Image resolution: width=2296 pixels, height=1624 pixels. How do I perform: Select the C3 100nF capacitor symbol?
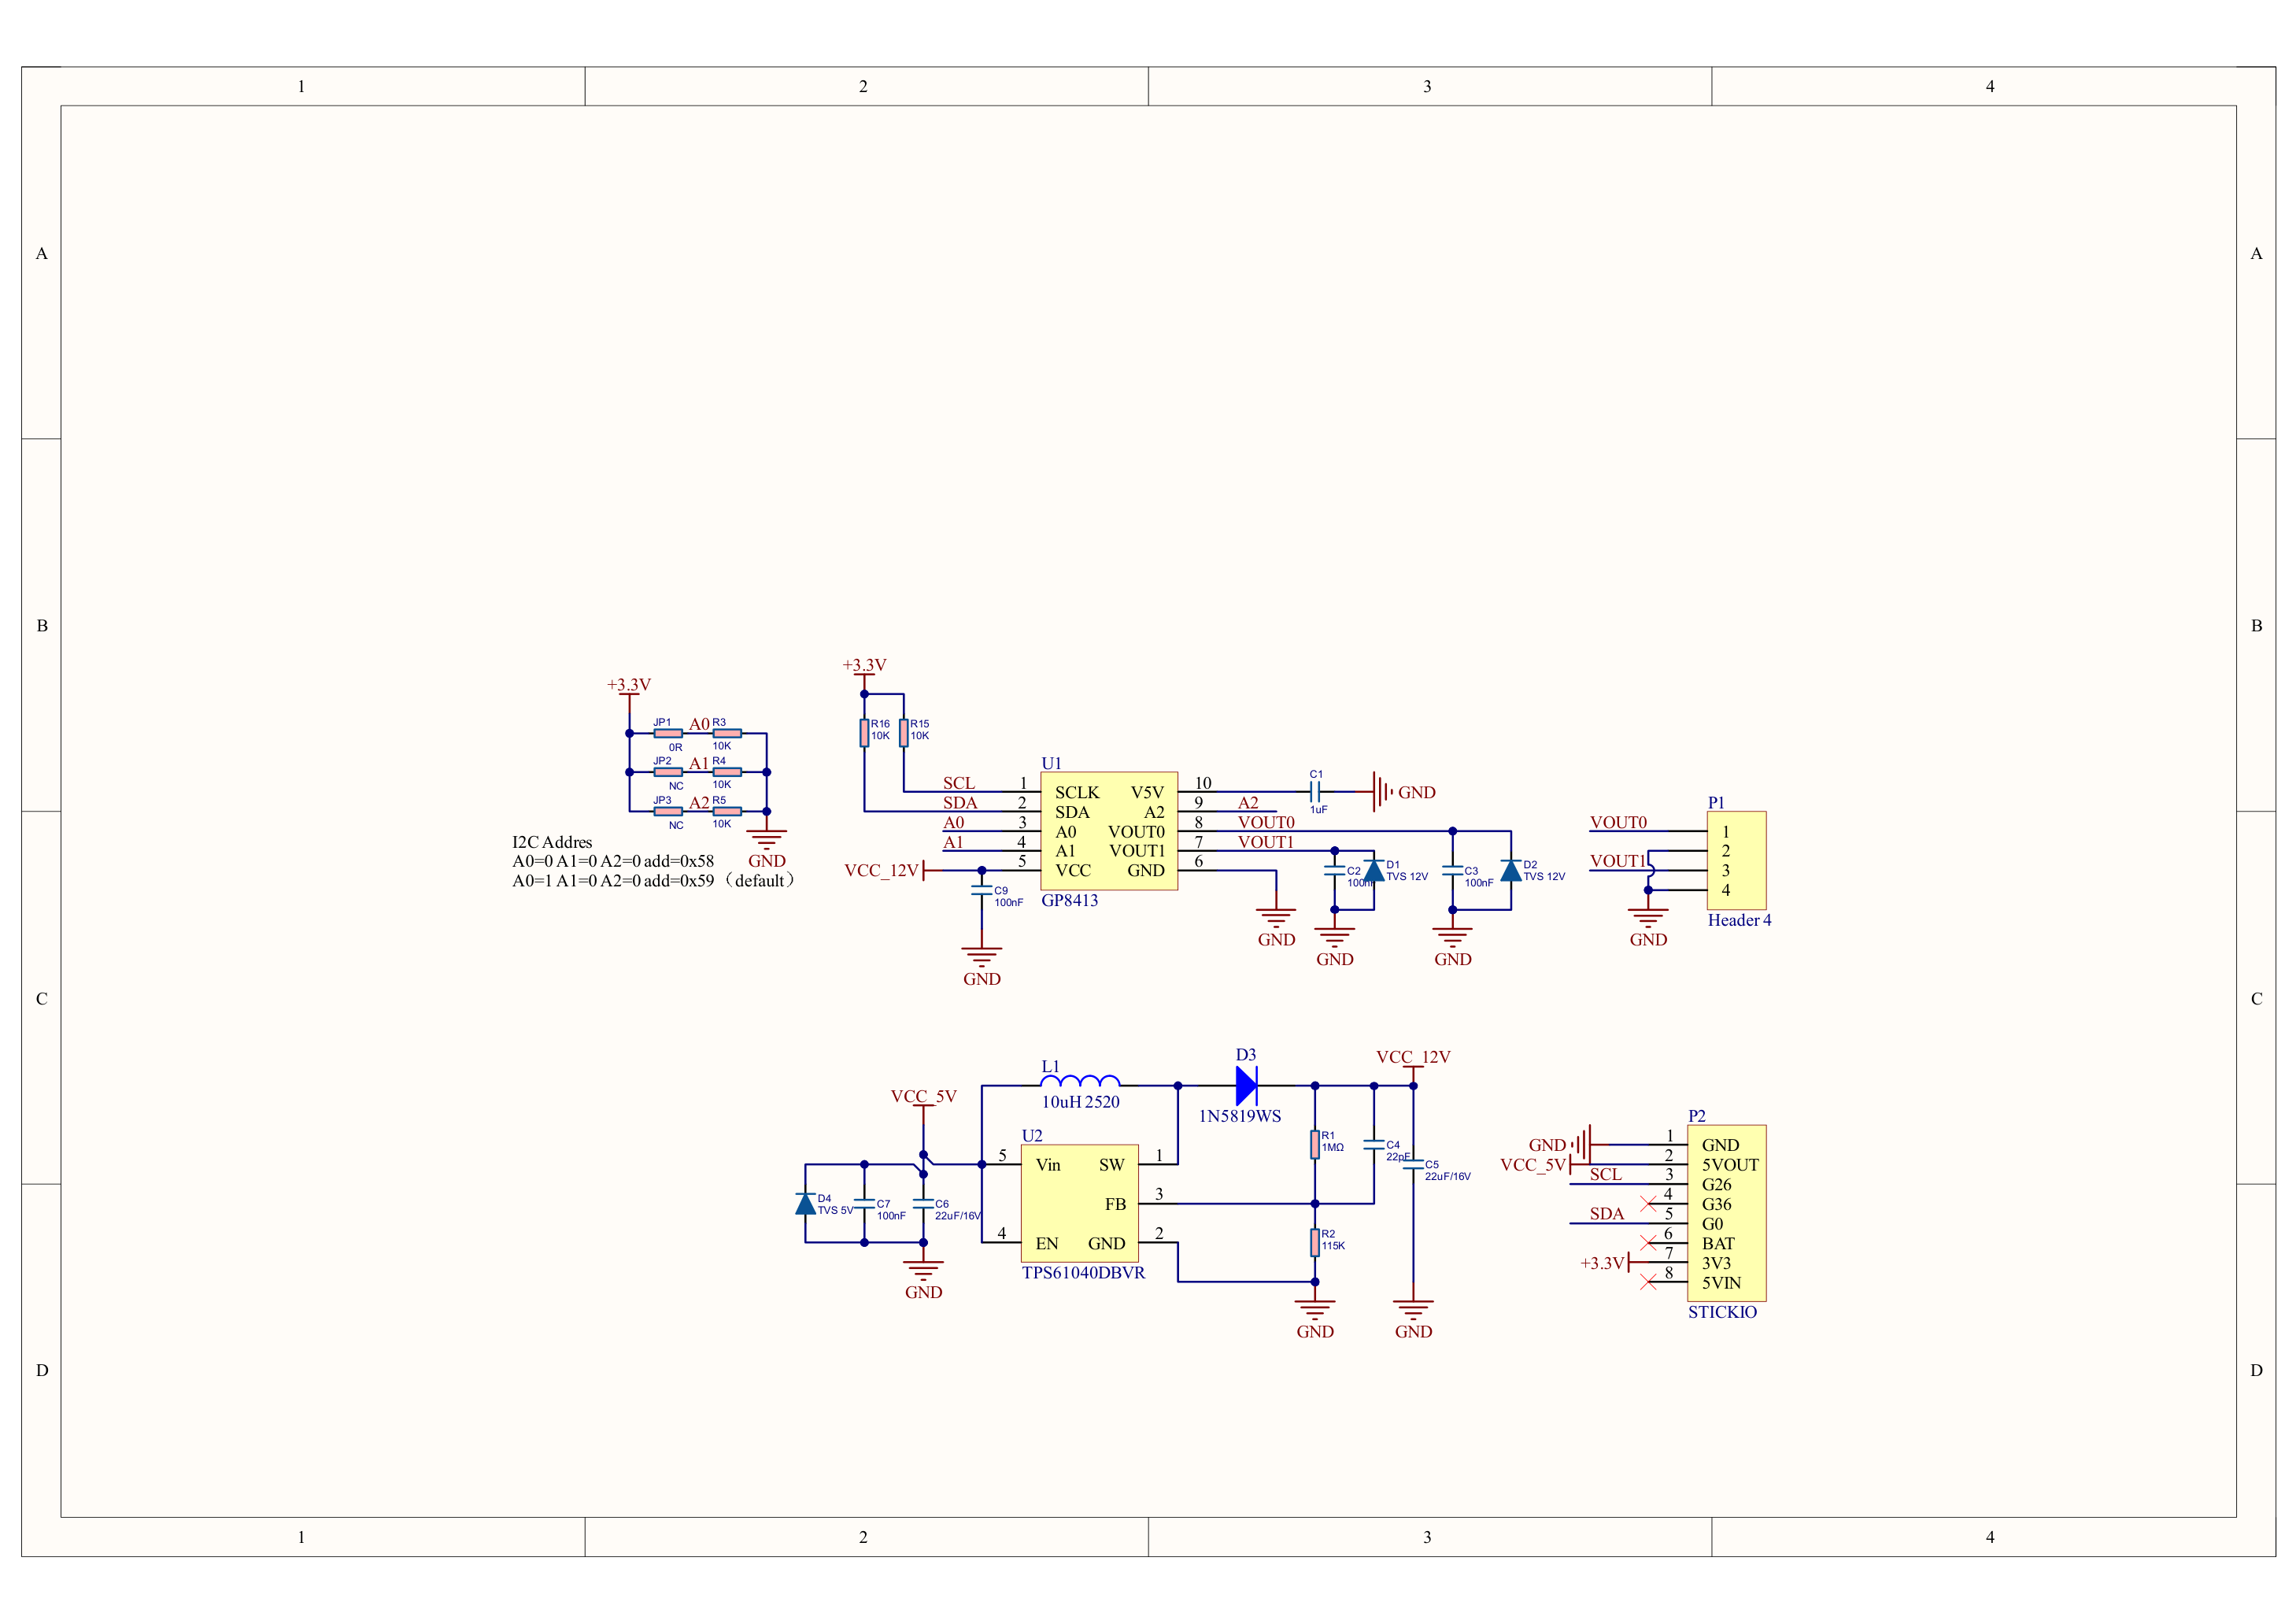pos(1452,870)
